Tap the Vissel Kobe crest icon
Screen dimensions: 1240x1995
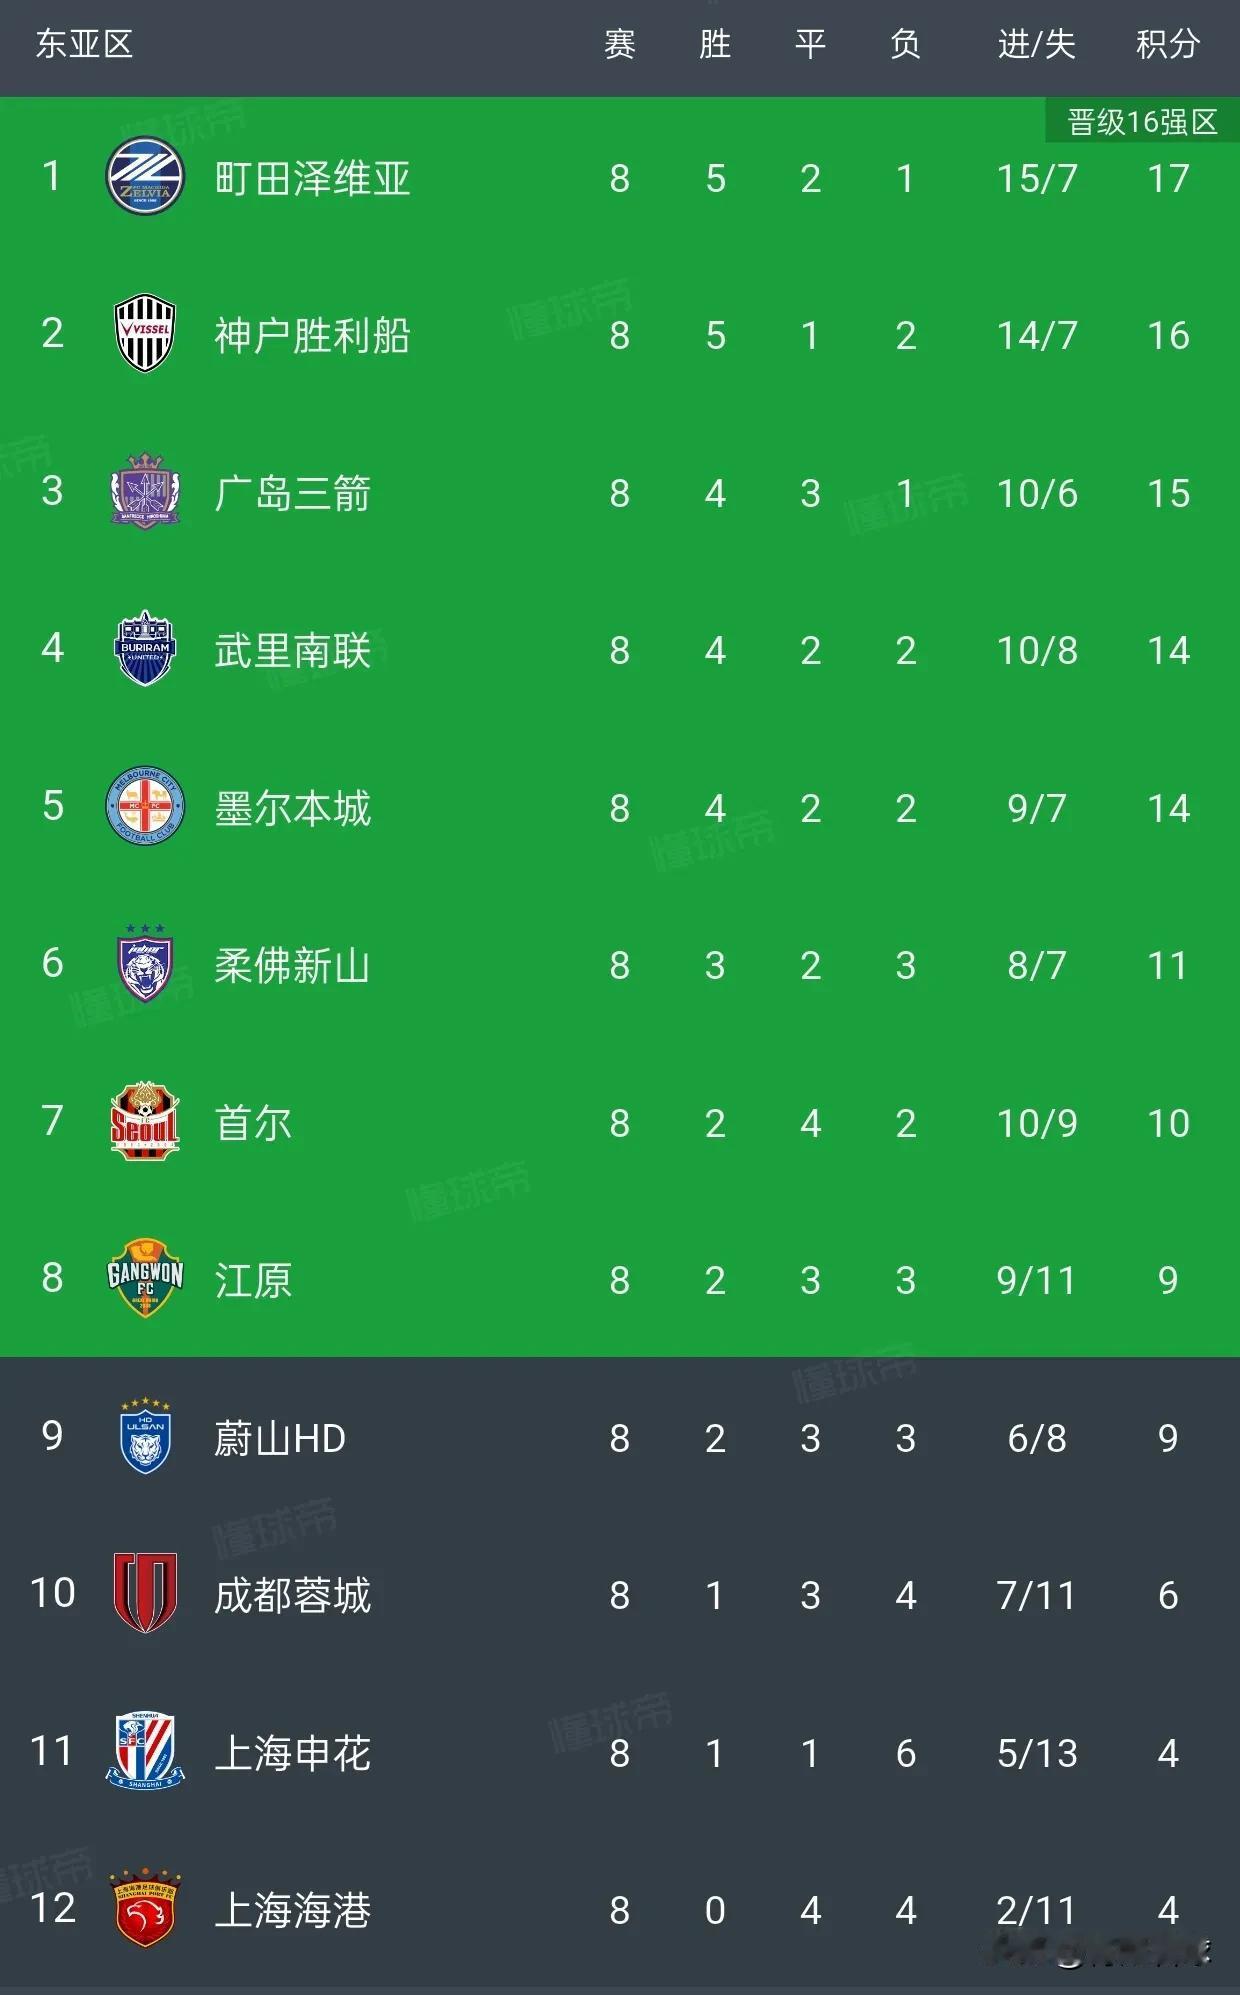(145, 334)
